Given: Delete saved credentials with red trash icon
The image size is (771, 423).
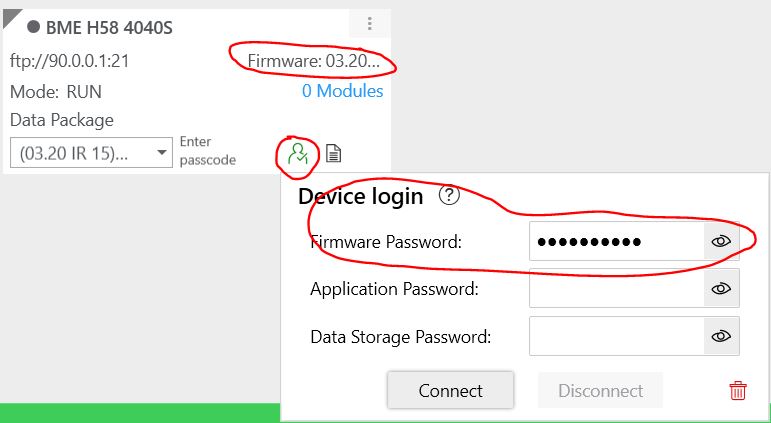Looking at the screenshot, I should (738, 391).
